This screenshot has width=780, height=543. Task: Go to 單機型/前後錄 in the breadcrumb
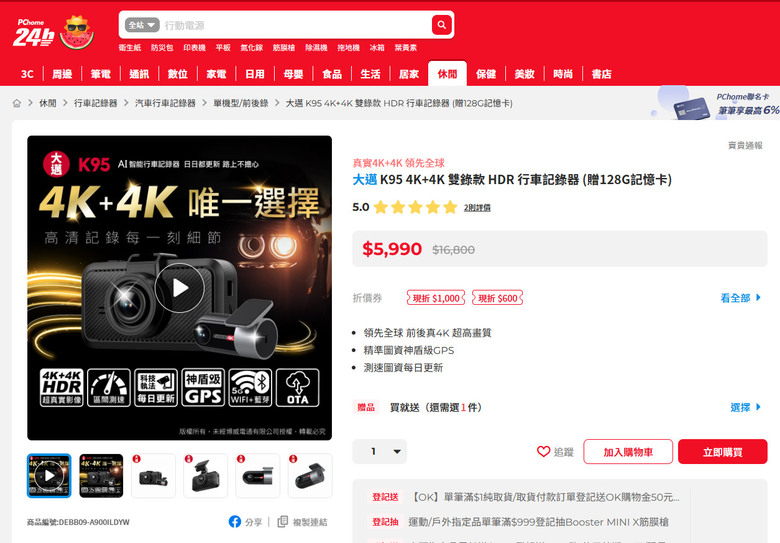(x=241, y=103)
